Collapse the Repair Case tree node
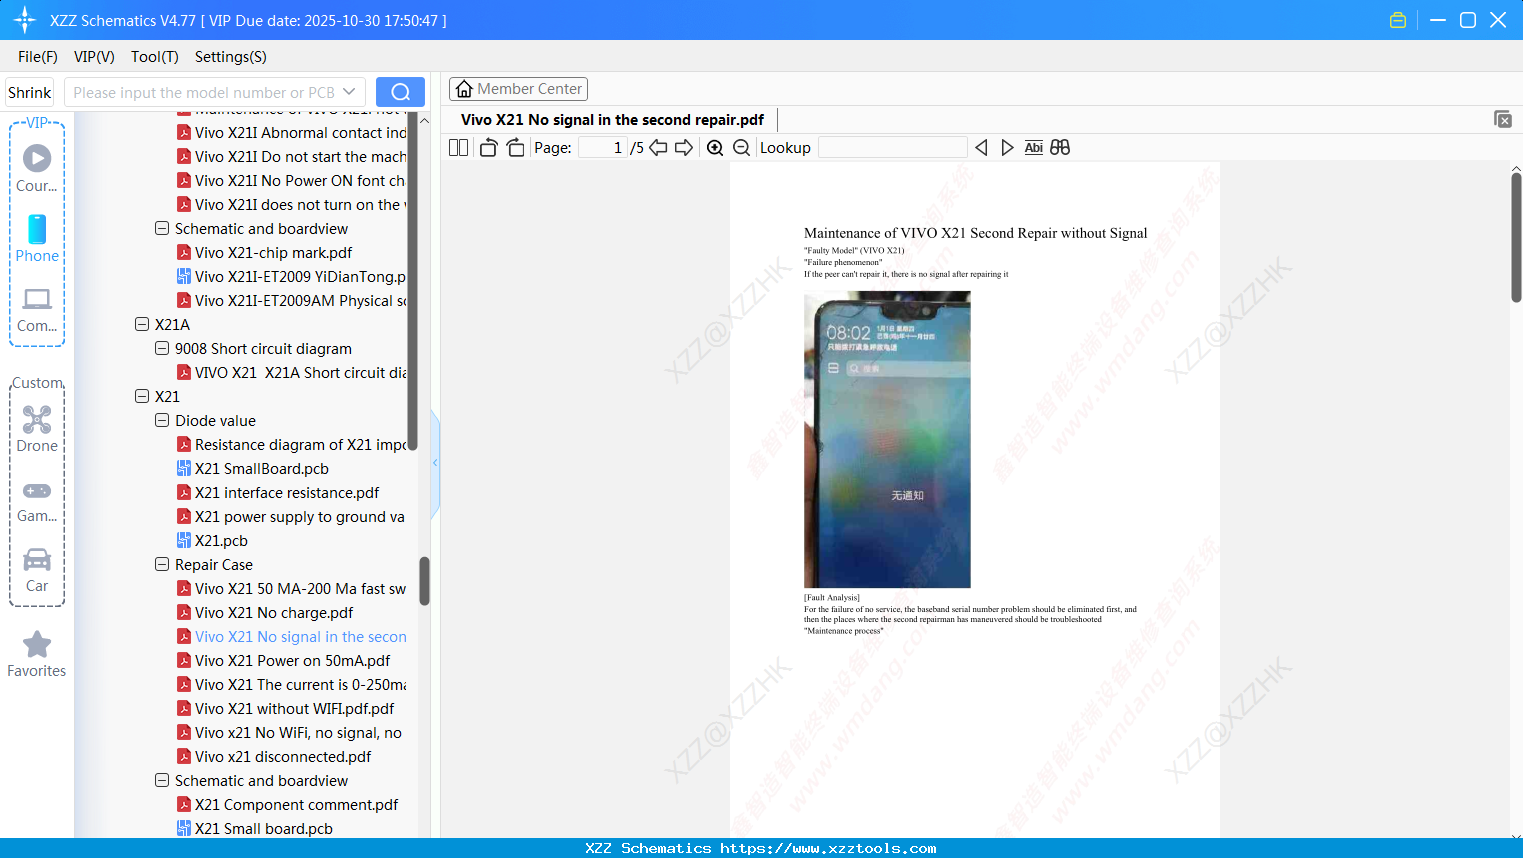Screen dimensions: 1523x858 click(162, 564)
